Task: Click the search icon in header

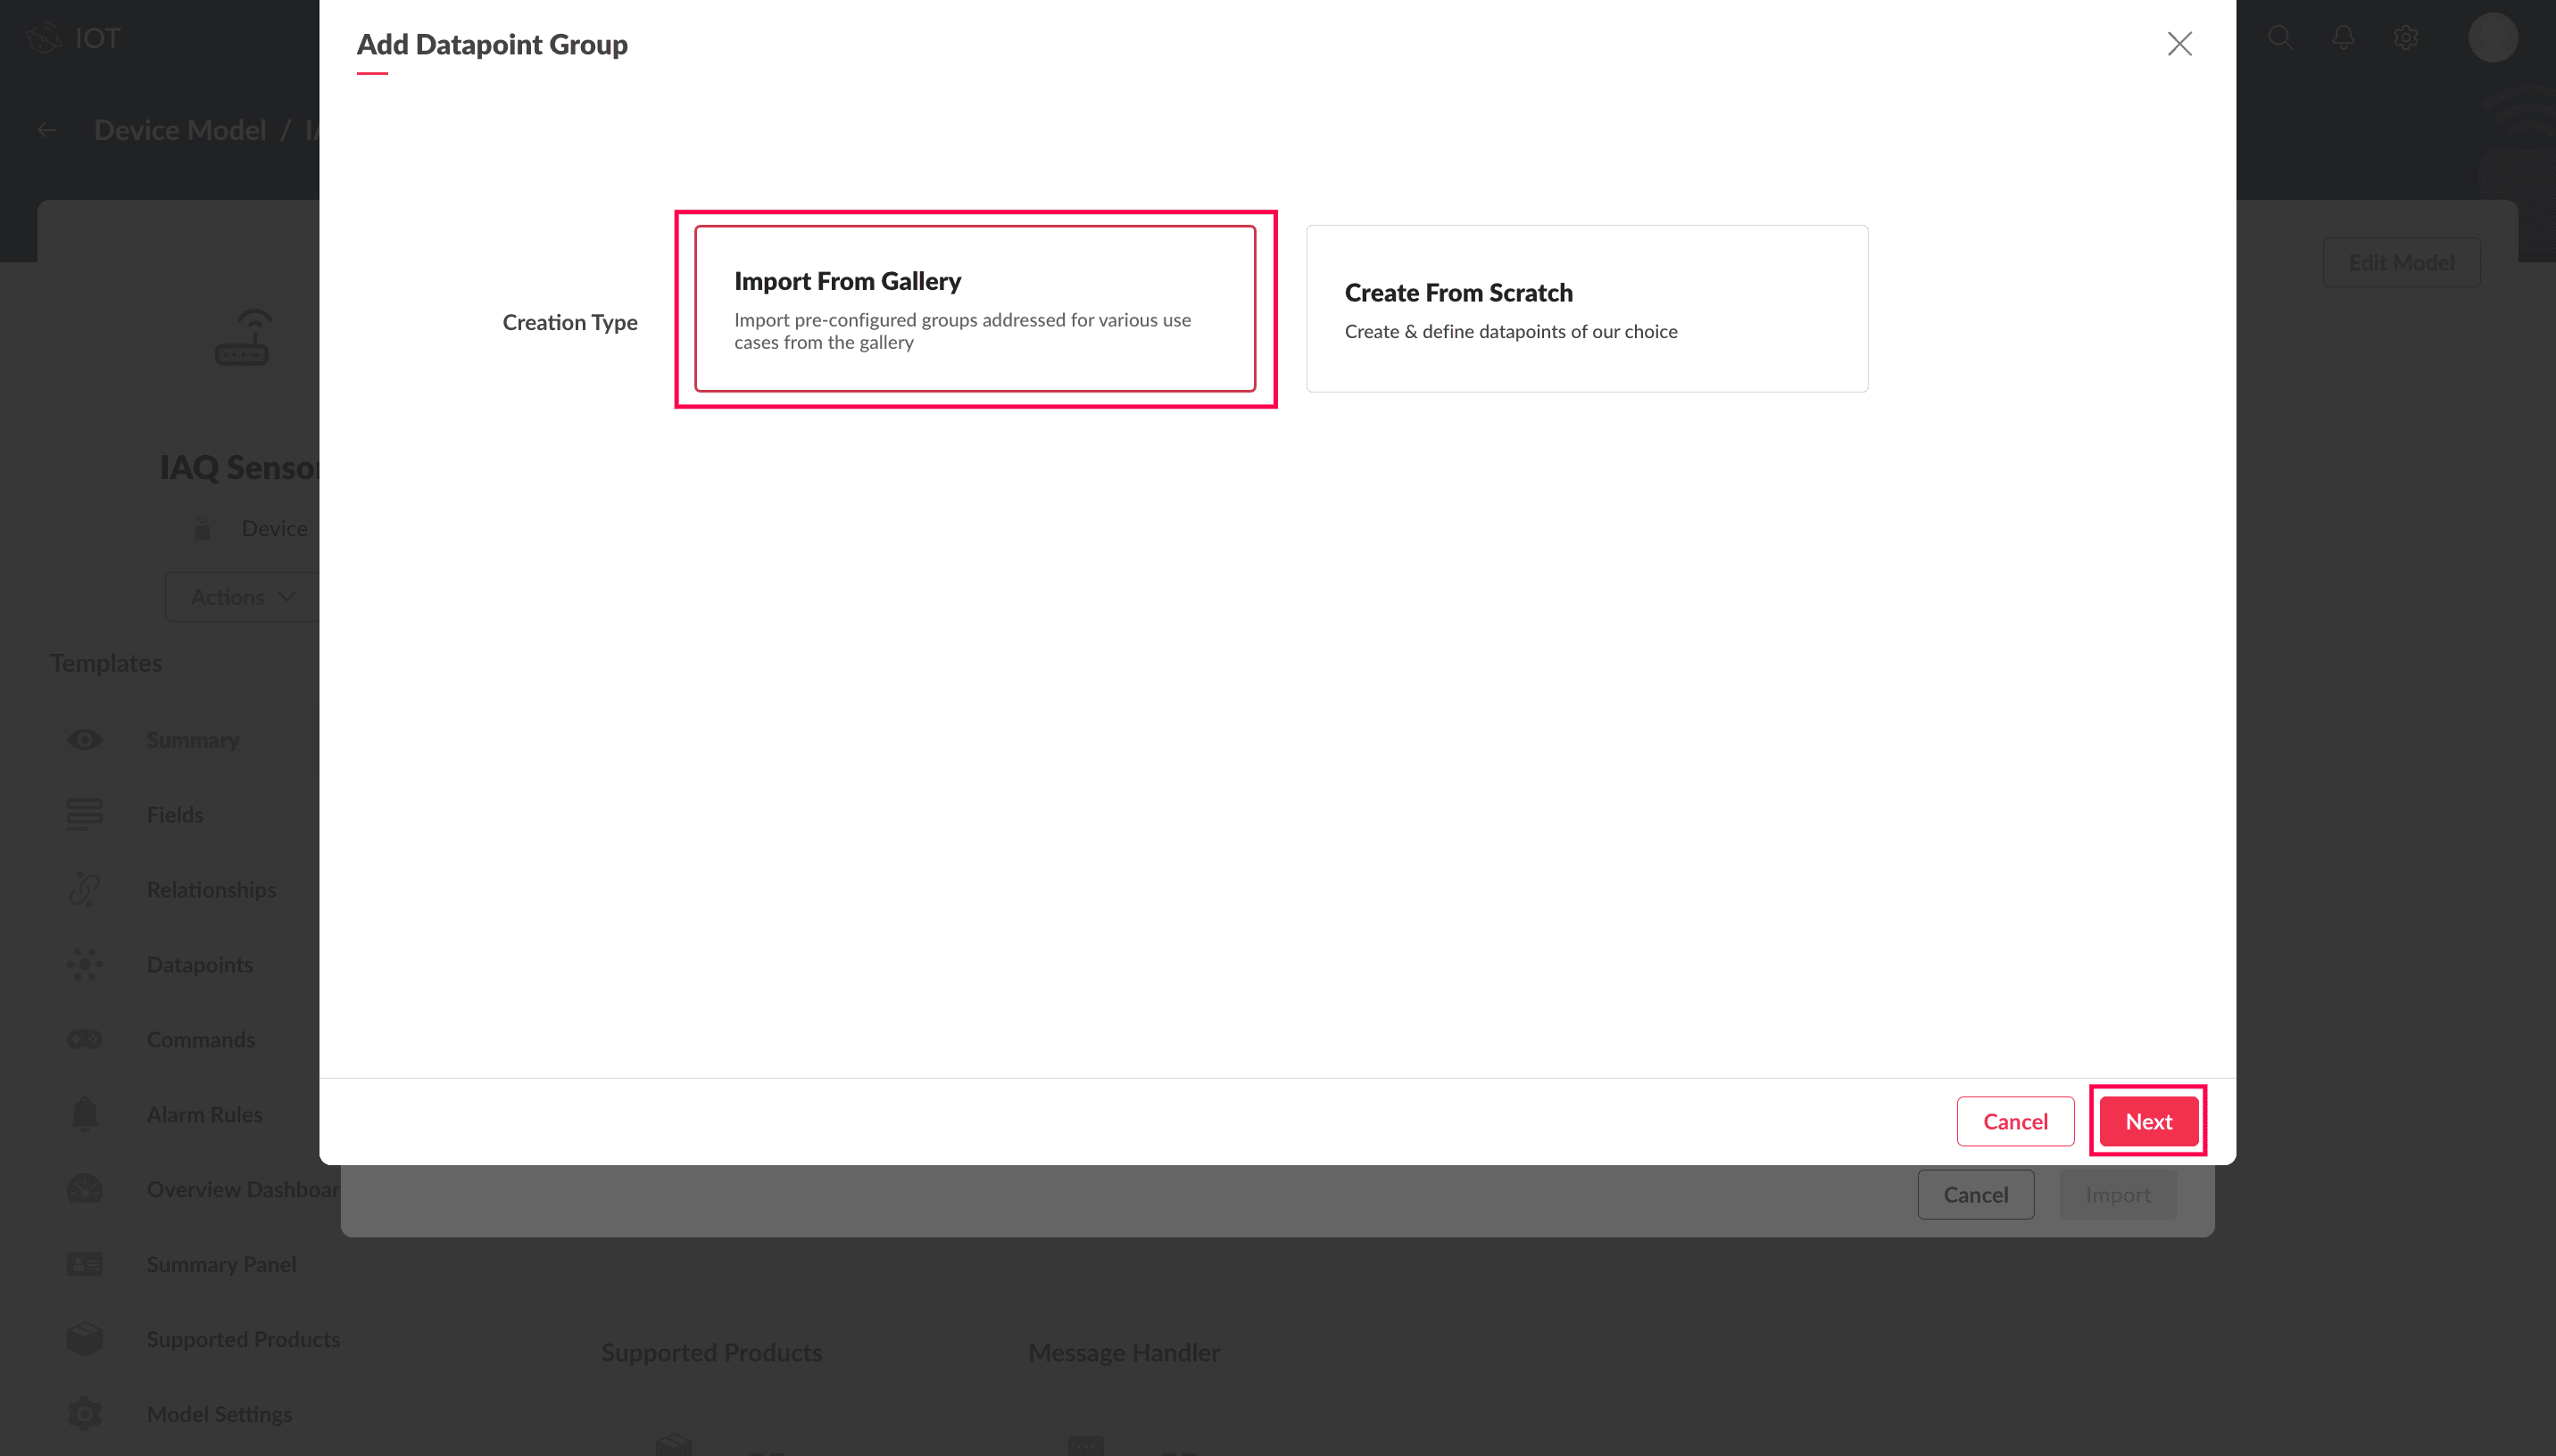Action: (x=2280, y=38)
